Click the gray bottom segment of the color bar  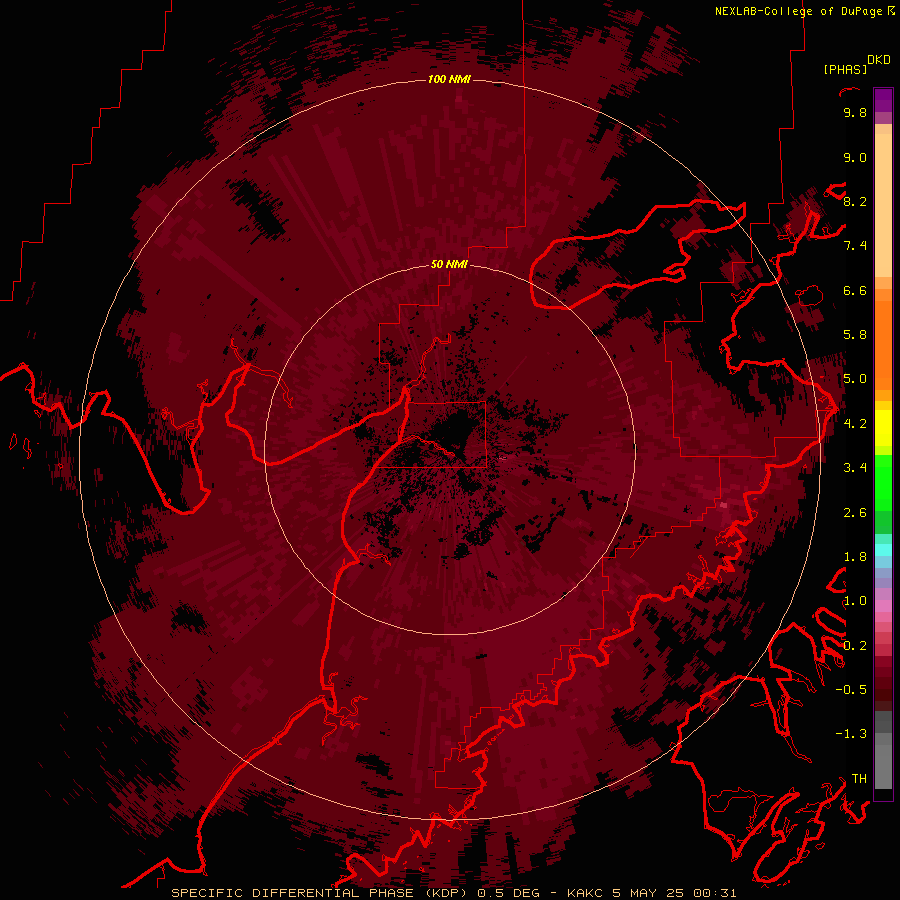coord(883,761)
